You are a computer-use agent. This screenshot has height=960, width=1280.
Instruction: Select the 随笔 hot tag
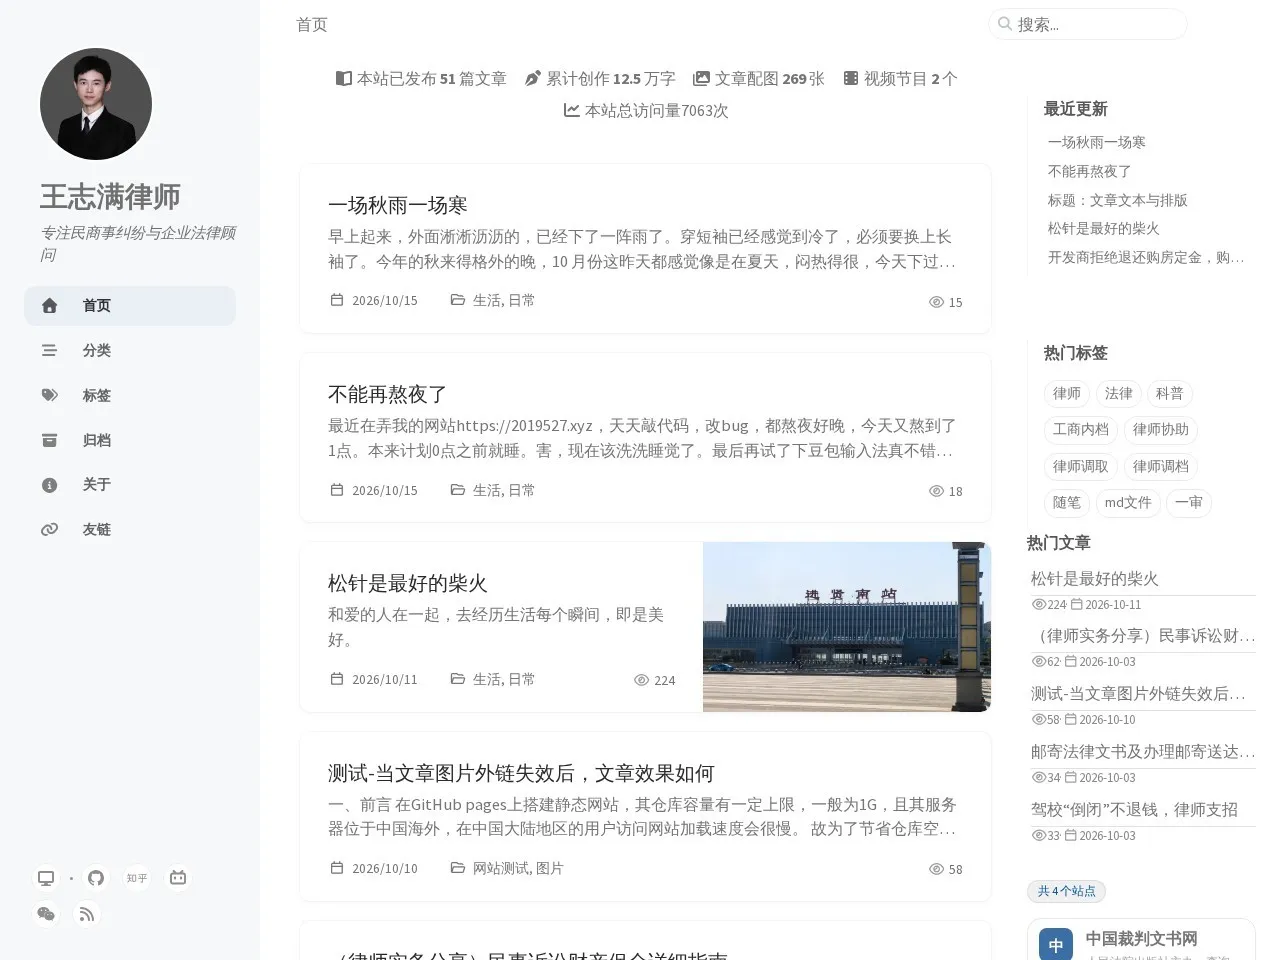click(1067, 503)
